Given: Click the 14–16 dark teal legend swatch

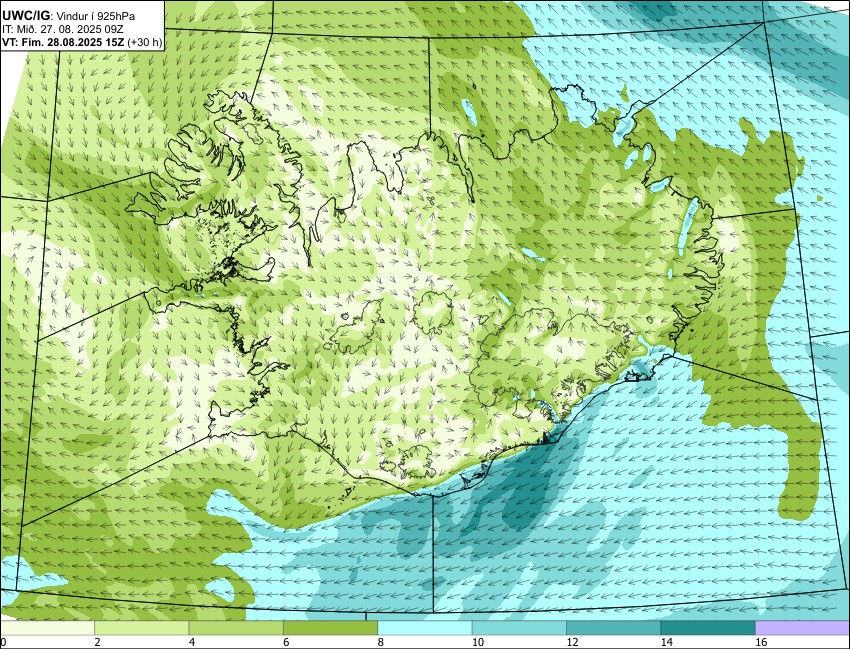Looking at the screenshot, I should click(707, 628).
